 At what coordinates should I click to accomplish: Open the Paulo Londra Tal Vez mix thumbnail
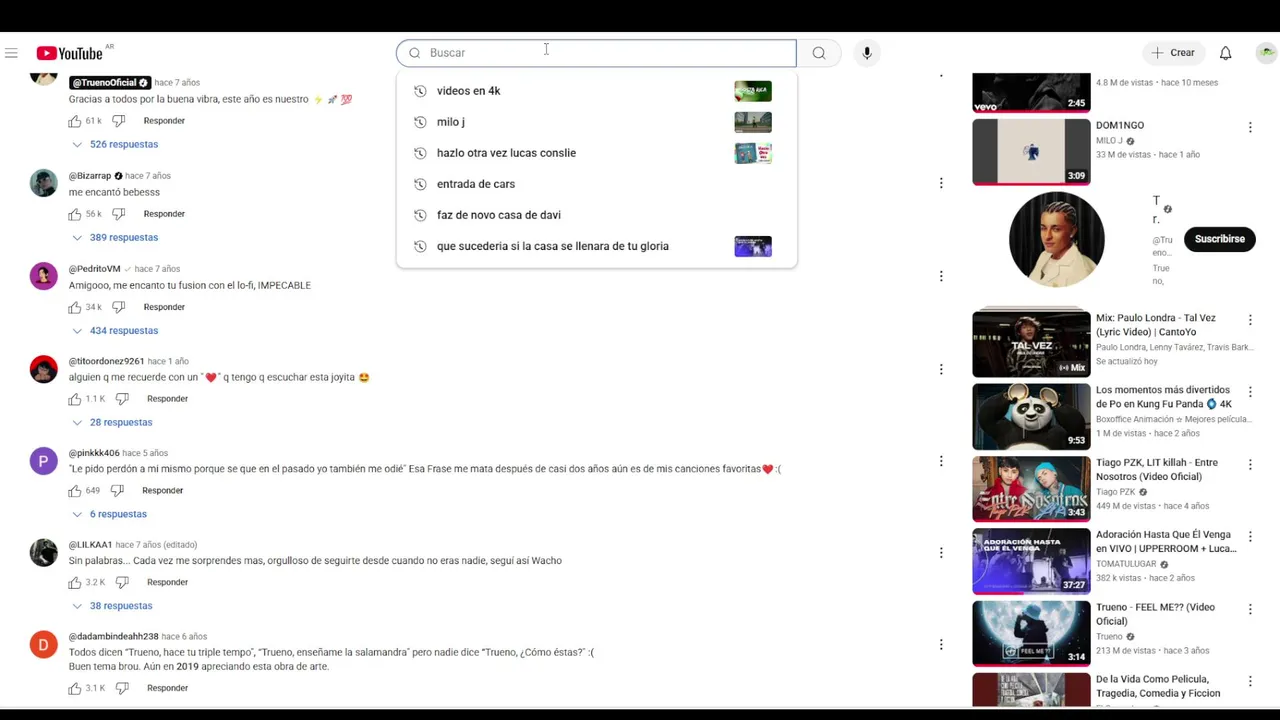(1031, 344)
